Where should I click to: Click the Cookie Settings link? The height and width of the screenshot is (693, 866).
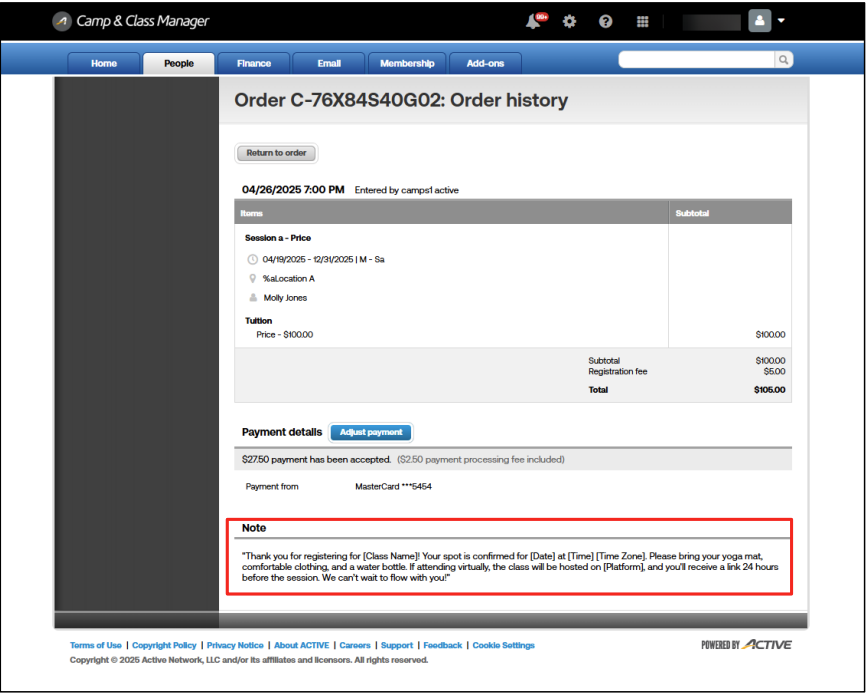503,645
